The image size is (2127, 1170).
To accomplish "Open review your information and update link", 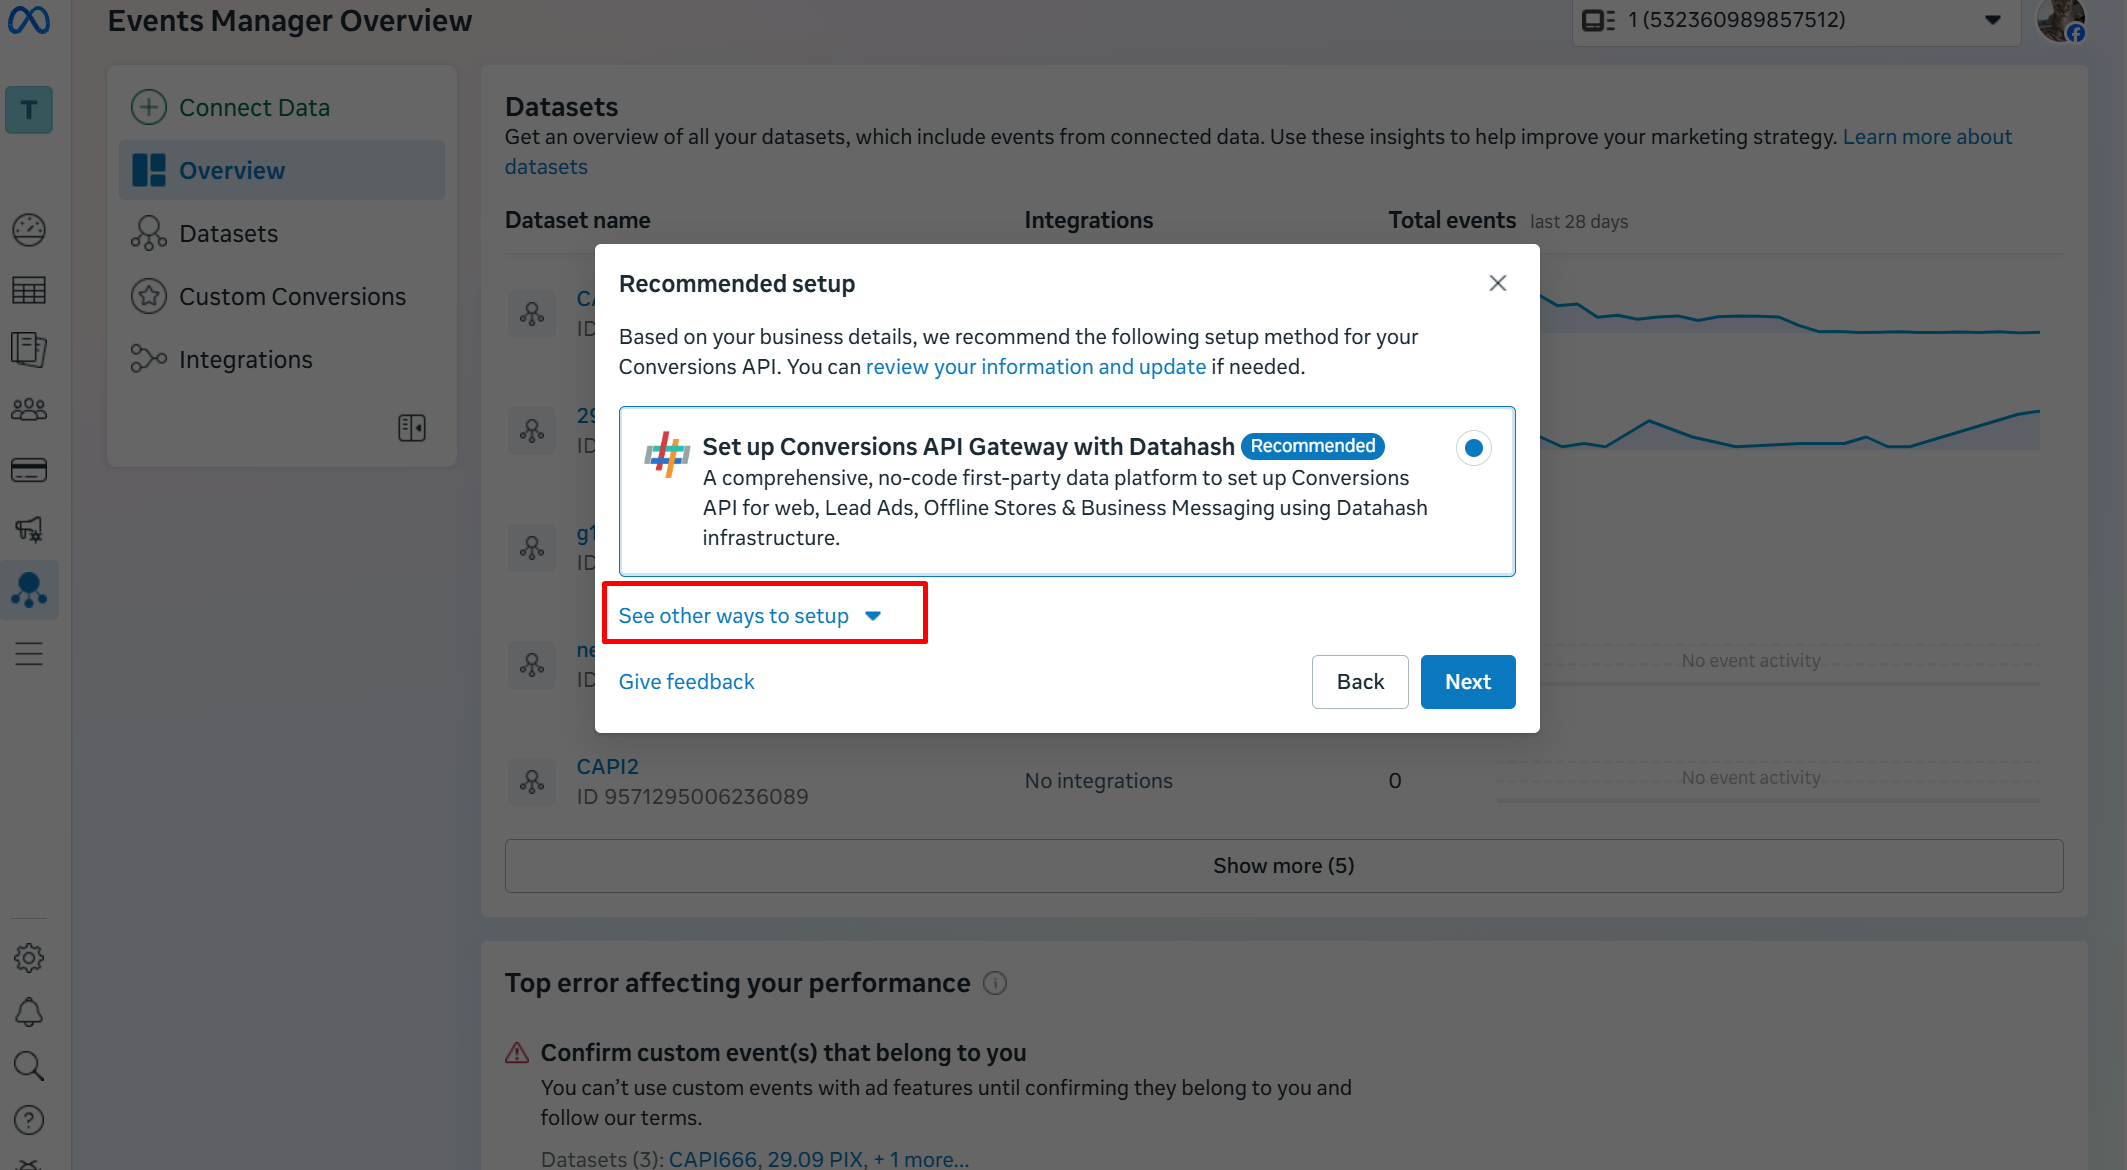I will [x=1035, y=367].
